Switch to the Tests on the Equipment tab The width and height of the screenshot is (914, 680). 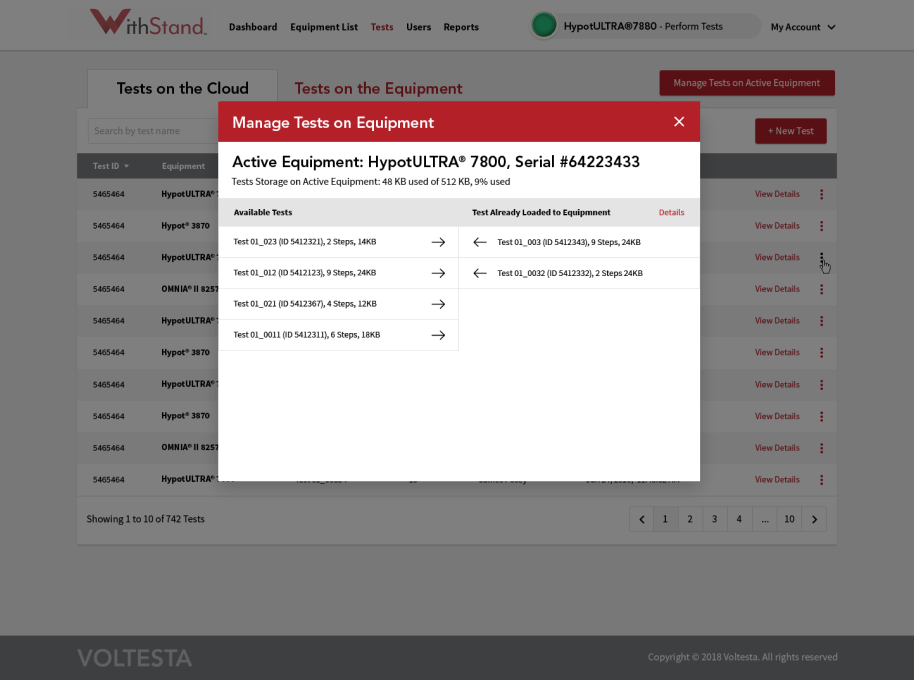tap(378, 89)
